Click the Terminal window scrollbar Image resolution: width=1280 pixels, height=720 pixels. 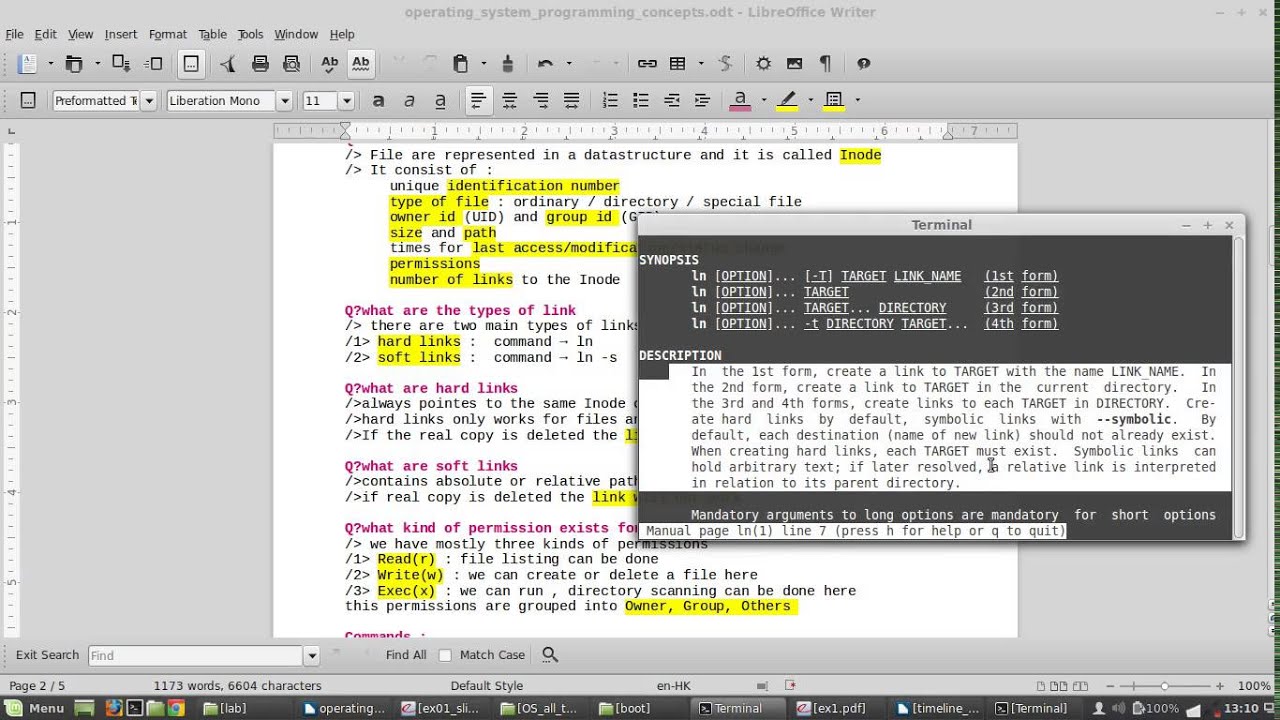coord(1237,386)
